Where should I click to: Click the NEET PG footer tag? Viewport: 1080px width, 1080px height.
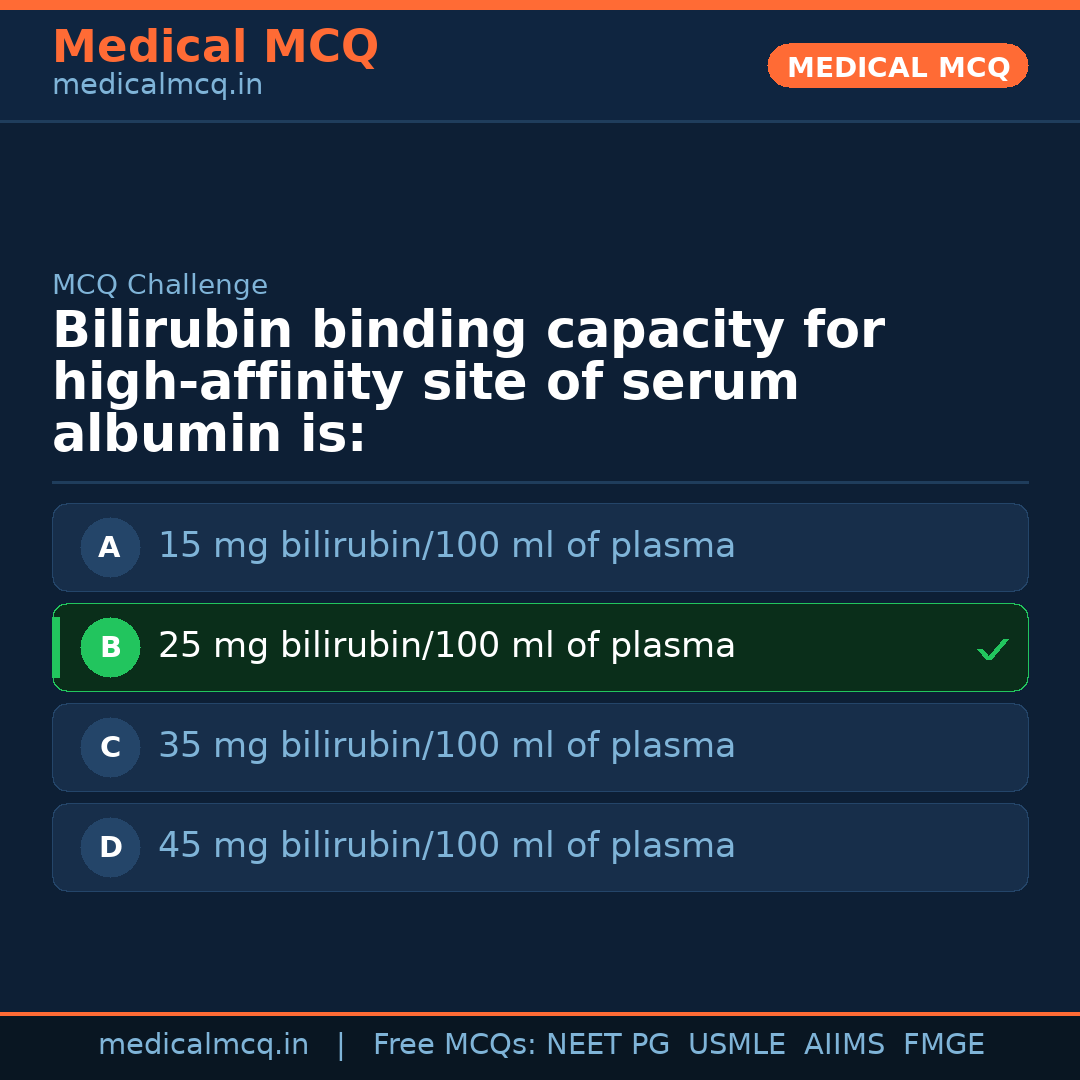[608, 1045]
